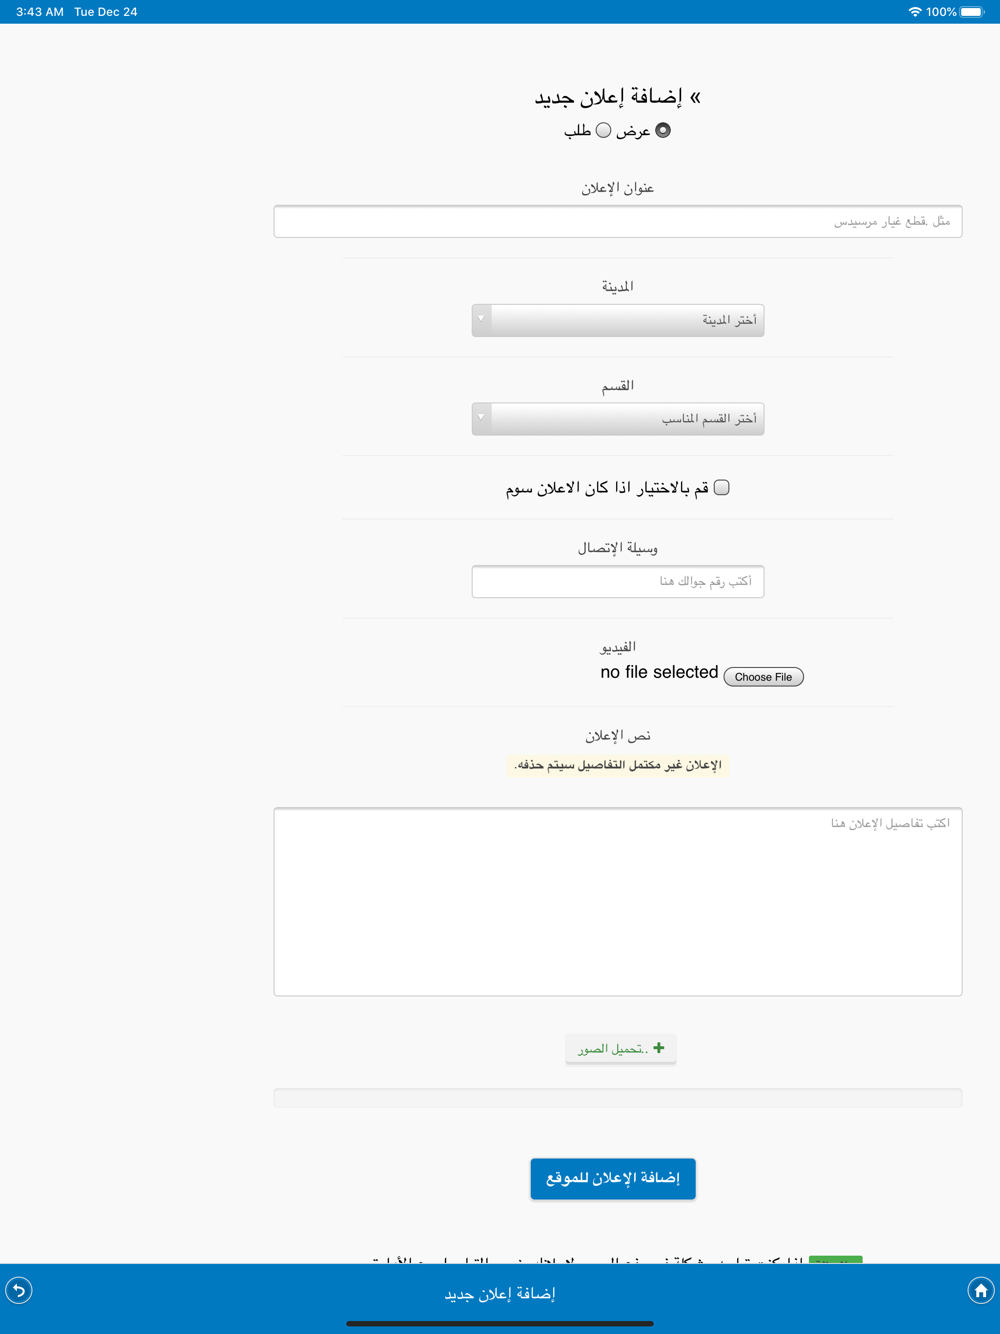The width and height of the screenshot is (1000, 1334).
Task: Click the mobile number input field
Action: pyautogui.click(x=618, y=582)
